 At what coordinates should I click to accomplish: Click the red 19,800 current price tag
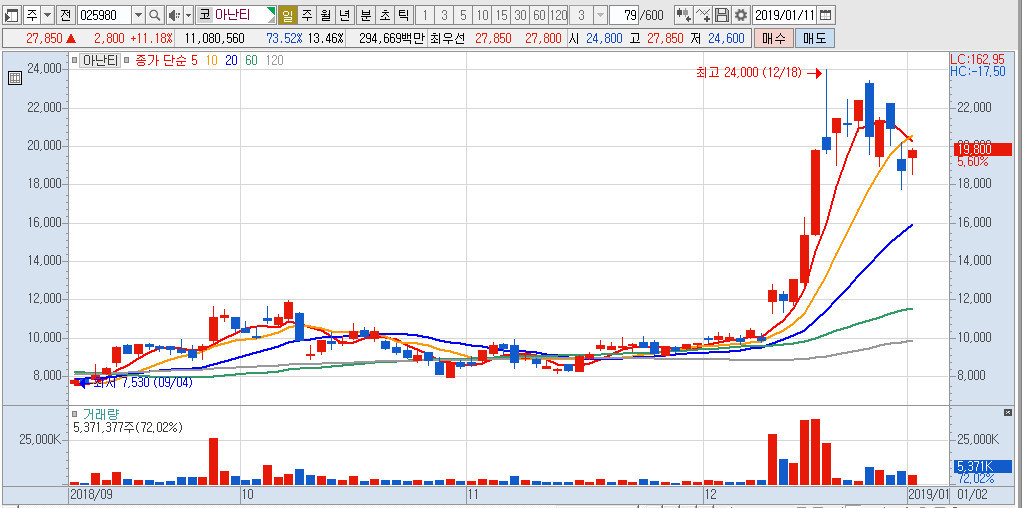pos(982,149)
